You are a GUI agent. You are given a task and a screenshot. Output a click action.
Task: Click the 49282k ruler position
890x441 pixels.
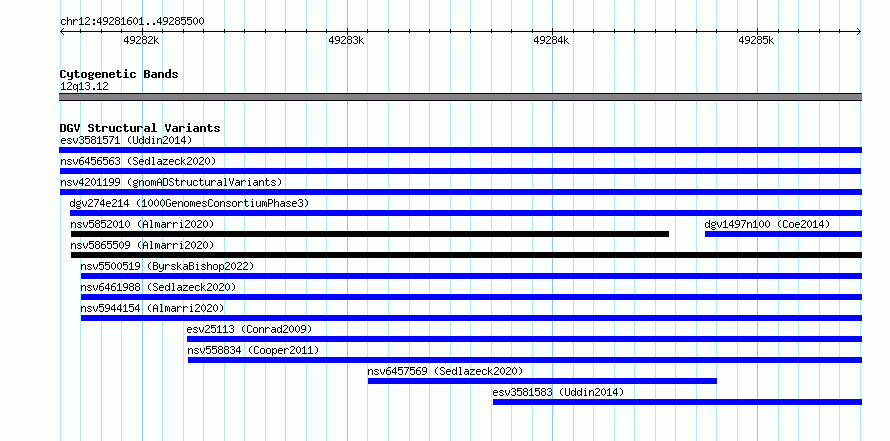tap(141, 40)
